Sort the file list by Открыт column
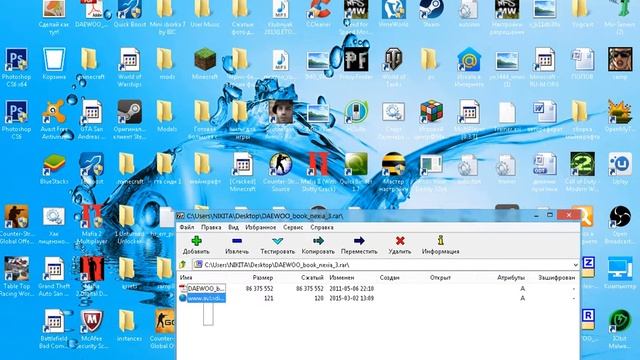640x360 pixels. [440, 278]
